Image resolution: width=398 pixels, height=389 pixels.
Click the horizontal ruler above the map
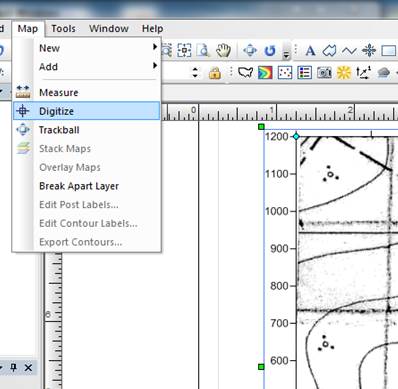point(279,112)
